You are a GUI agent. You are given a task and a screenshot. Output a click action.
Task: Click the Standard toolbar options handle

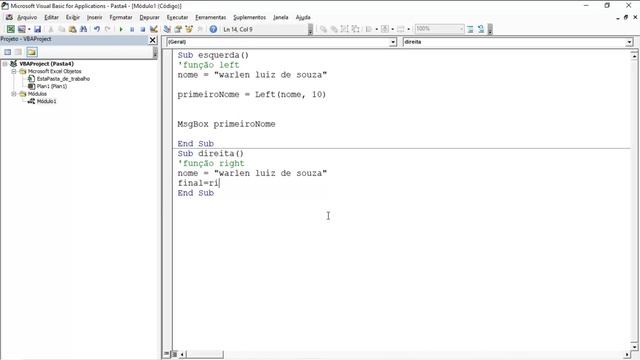tap(310, 29)
